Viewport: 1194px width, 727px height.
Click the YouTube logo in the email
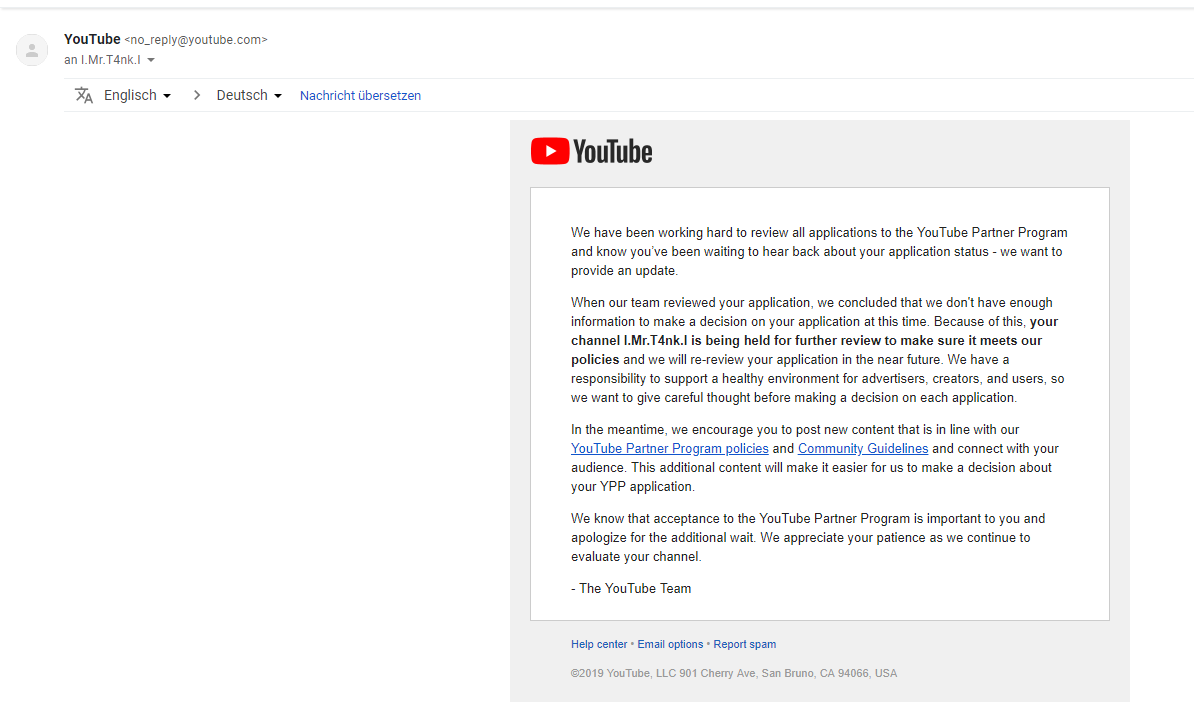click(x=592, y=151)
